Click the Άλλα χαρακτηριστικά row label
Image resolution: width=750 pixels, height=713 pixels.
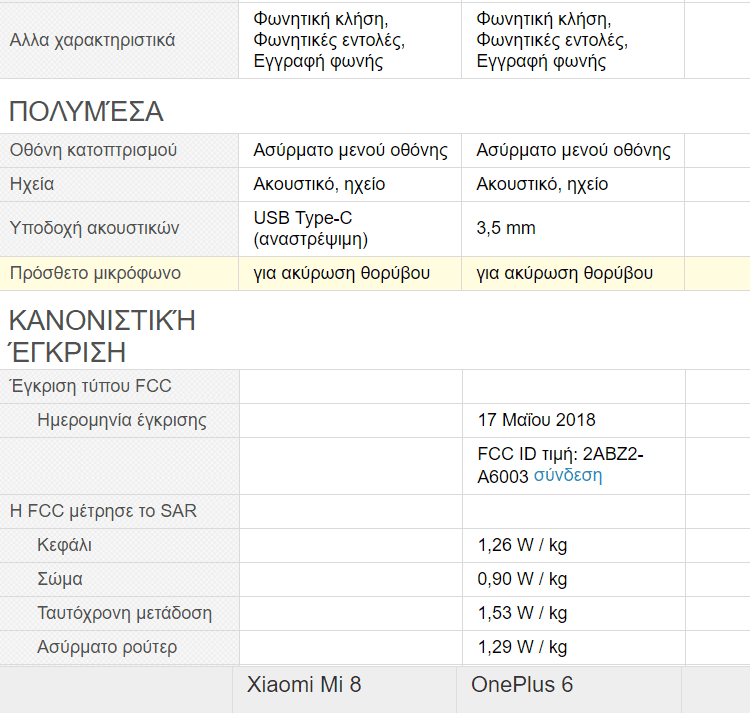point(92,41)
